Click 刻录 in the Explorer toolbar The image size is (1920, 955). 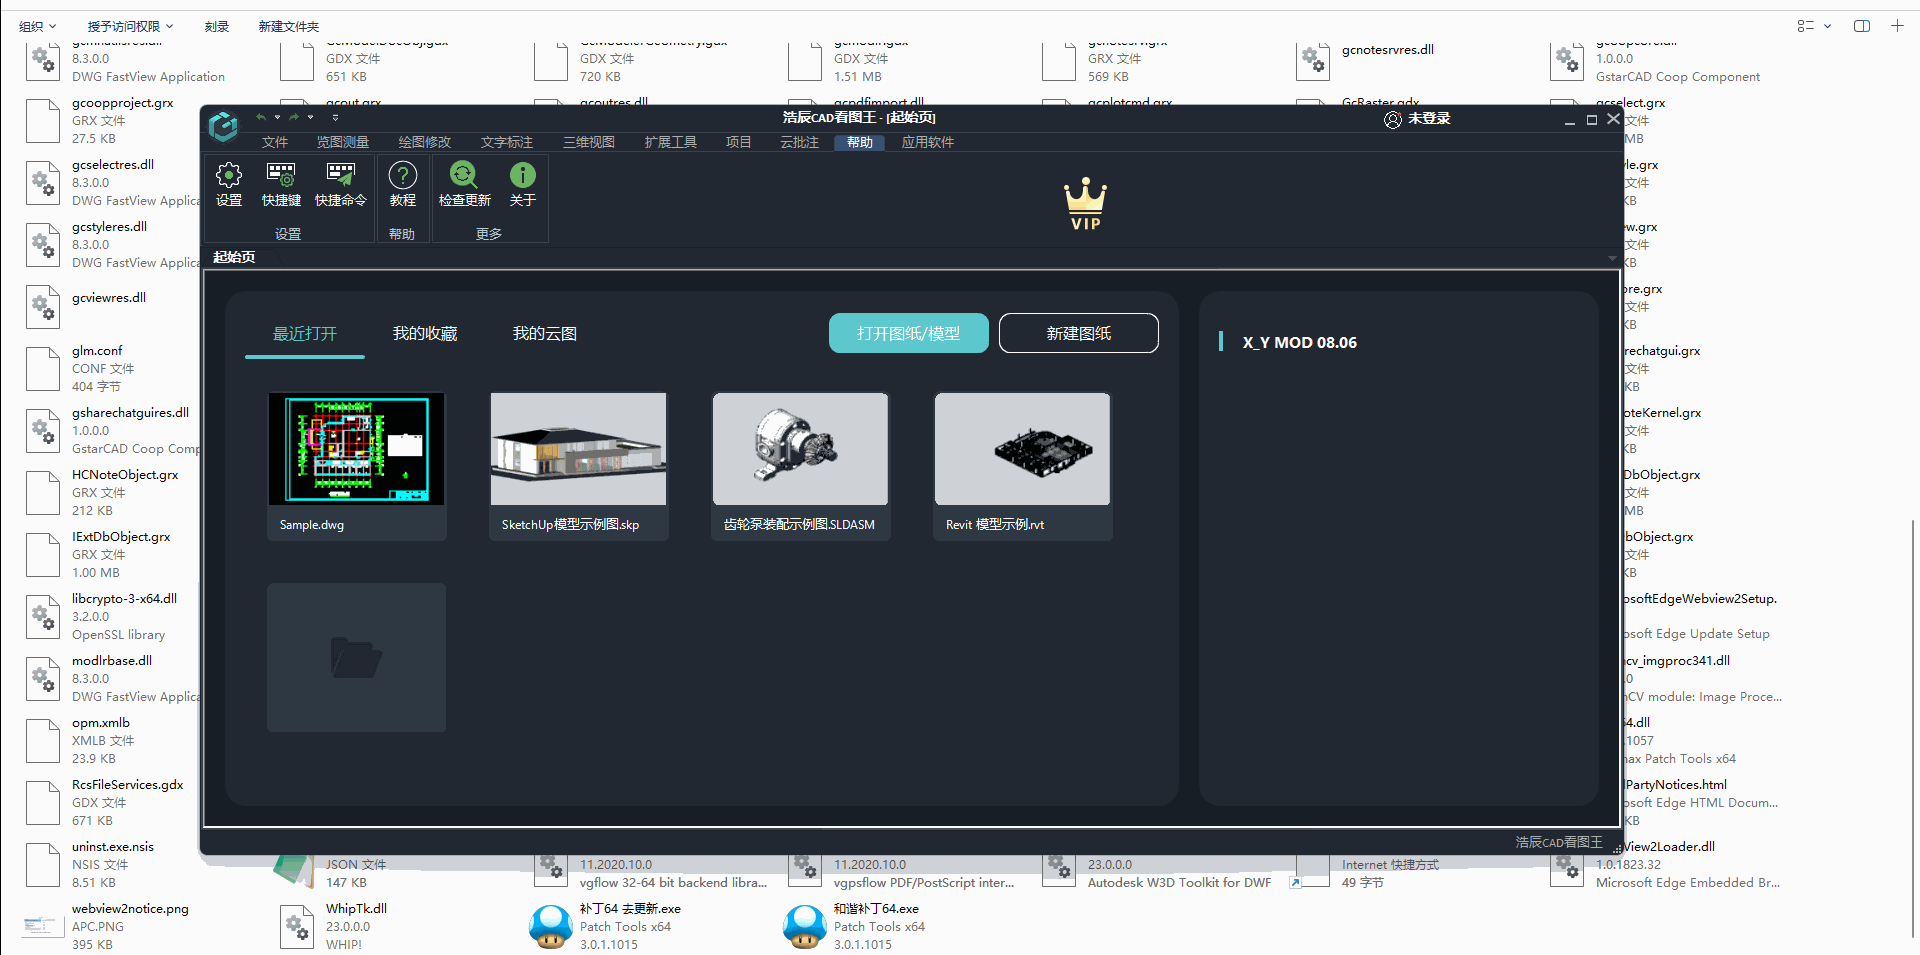tap(217, 26)
